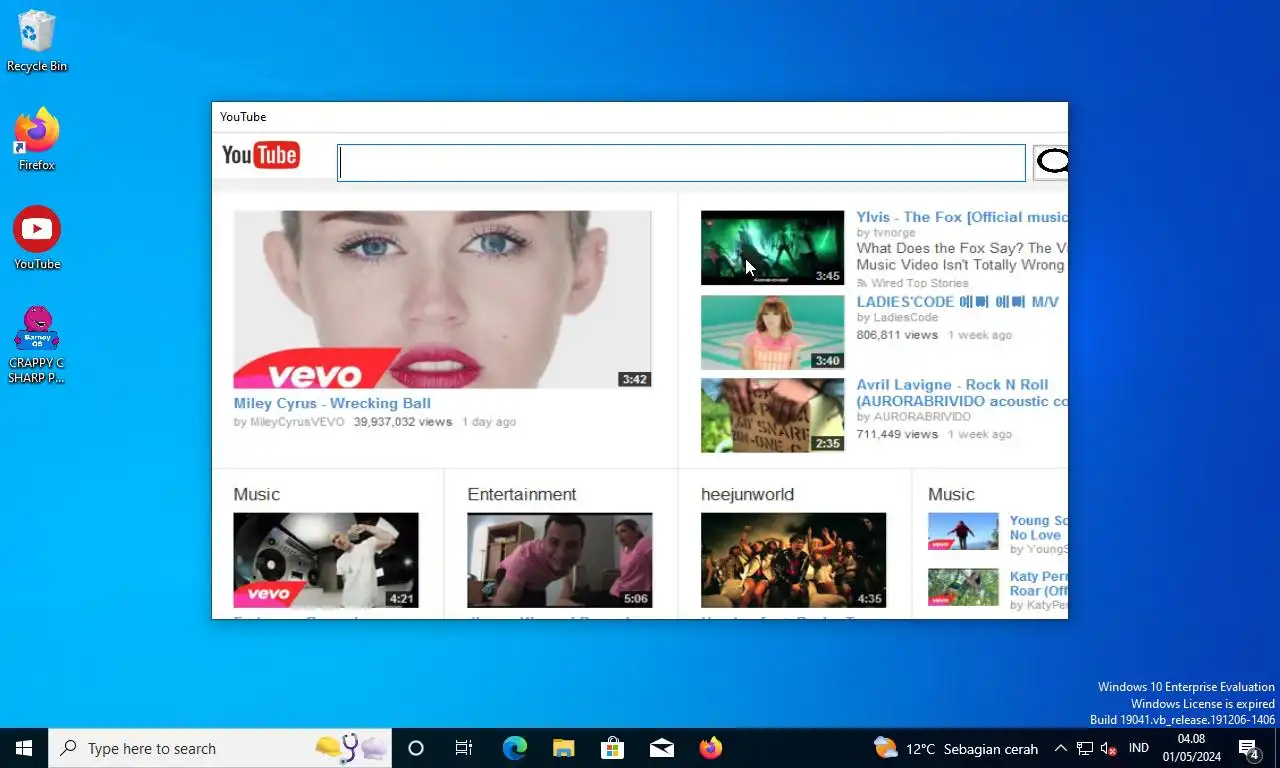Show hidden system tray icons chevron
Image resolution: width=1280 pixels, height=768 pixels.
pyautogui.click(x=1060, y=748)
